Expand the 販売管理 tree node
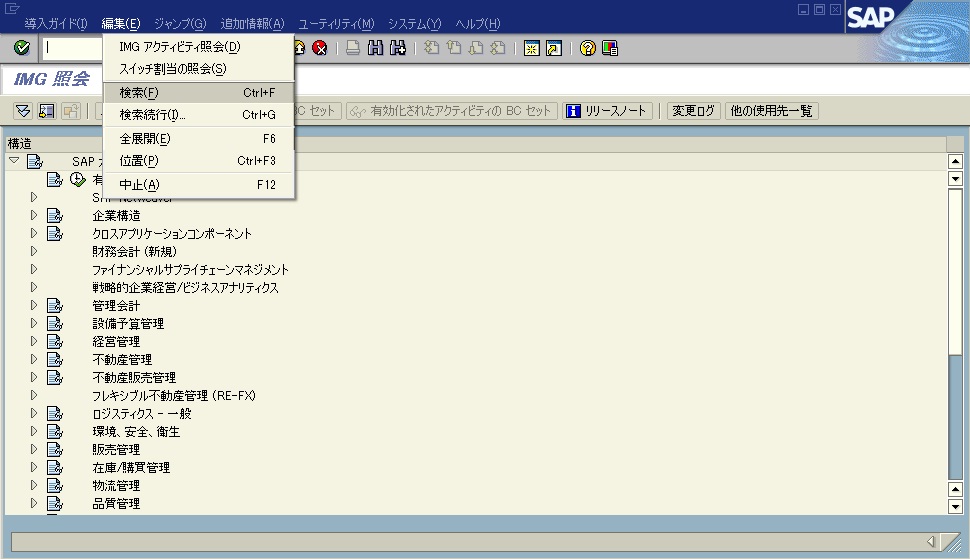This screenshot has height=559, width=970. [x=34, y=450]
